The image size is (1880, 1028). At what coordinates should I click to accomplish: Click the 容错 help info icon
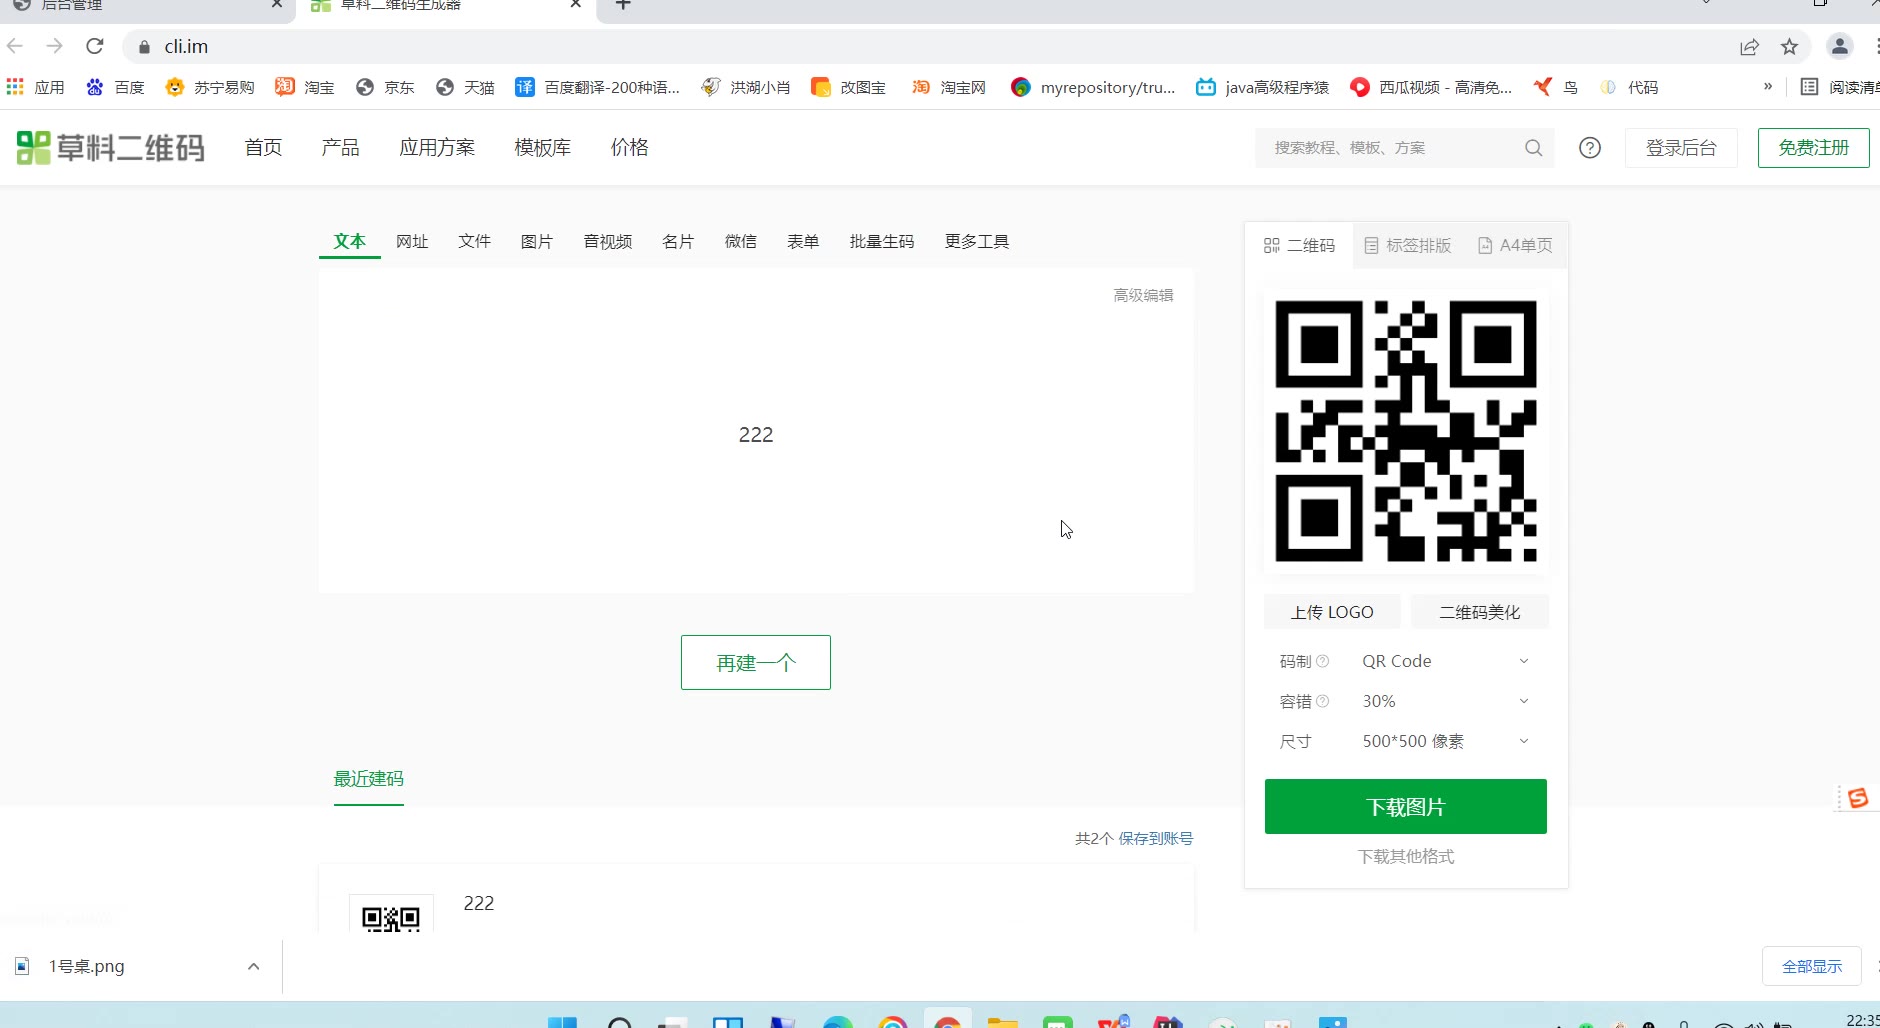point(1322,701)
